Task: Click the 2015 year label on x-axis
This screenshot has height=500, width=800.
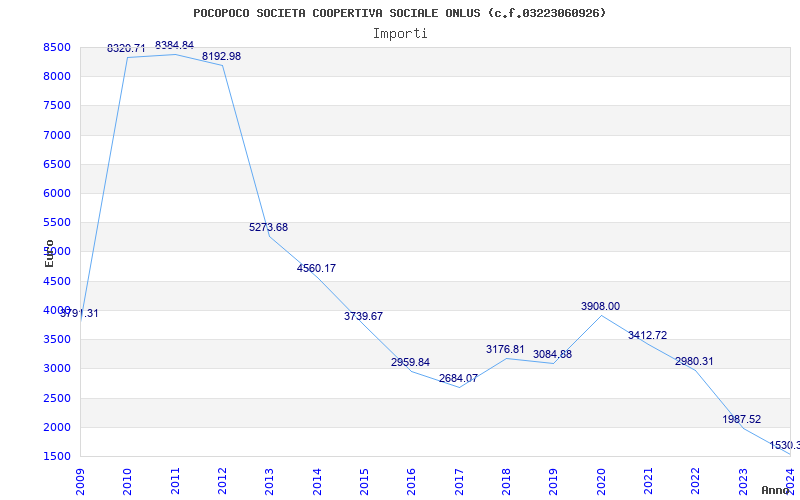Action: [364, 482]
